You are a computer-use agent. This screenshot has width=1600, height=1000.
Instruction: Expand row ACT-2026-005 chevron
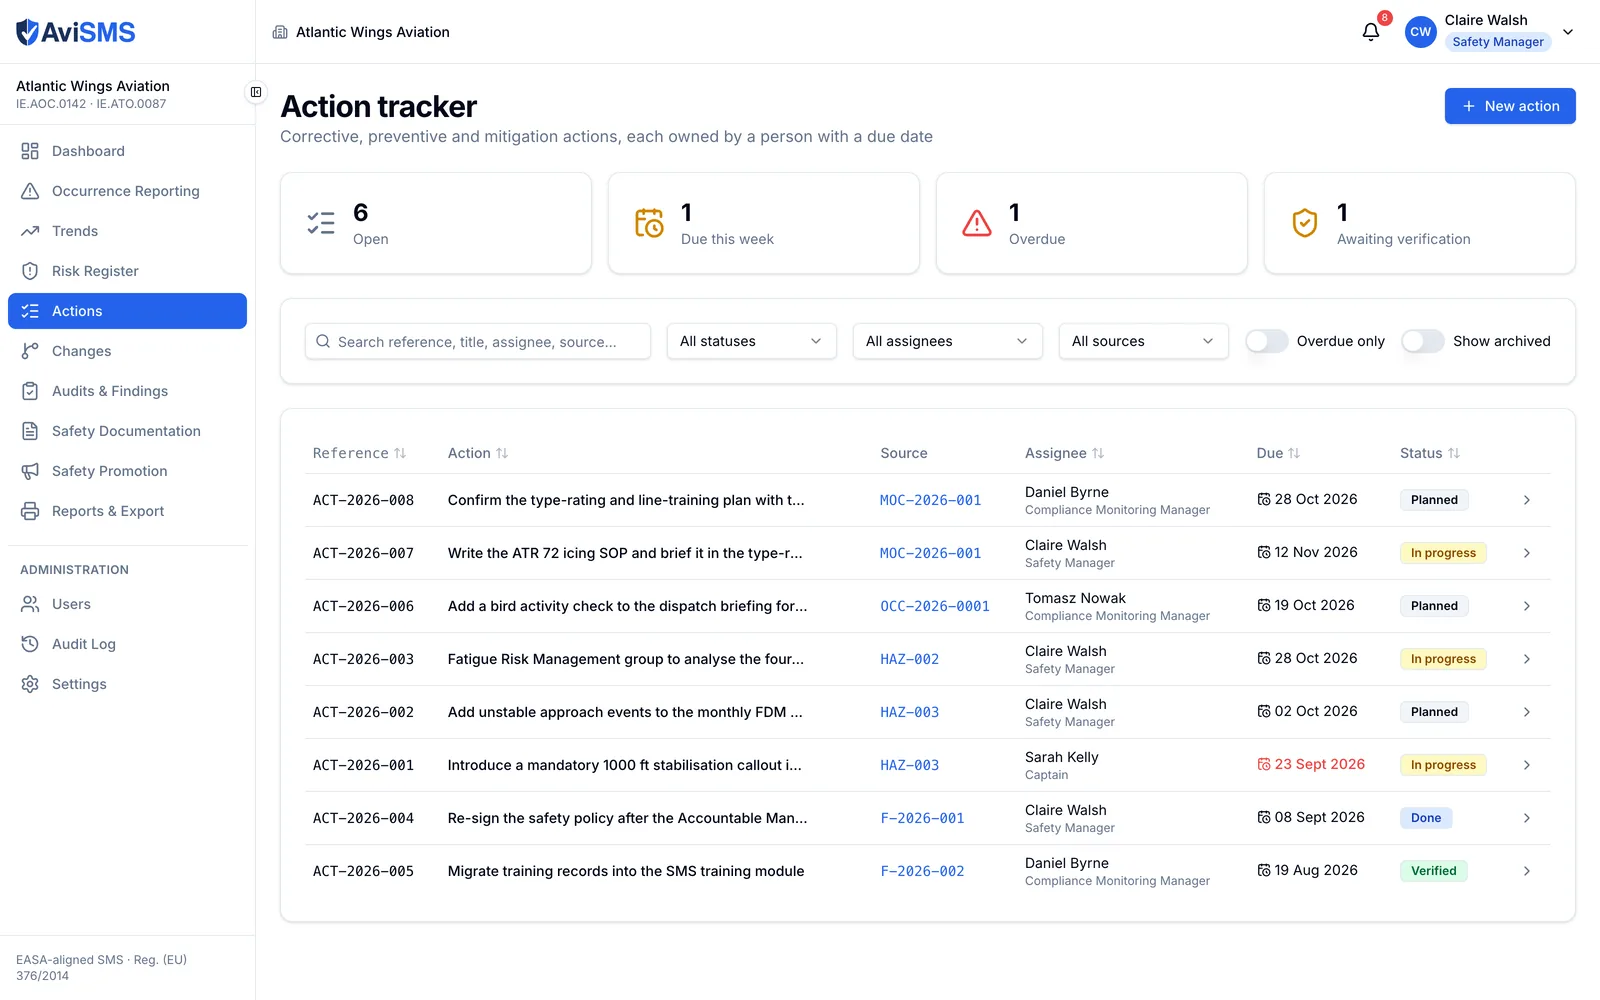pyautogui.click(x=1527, y=871)
